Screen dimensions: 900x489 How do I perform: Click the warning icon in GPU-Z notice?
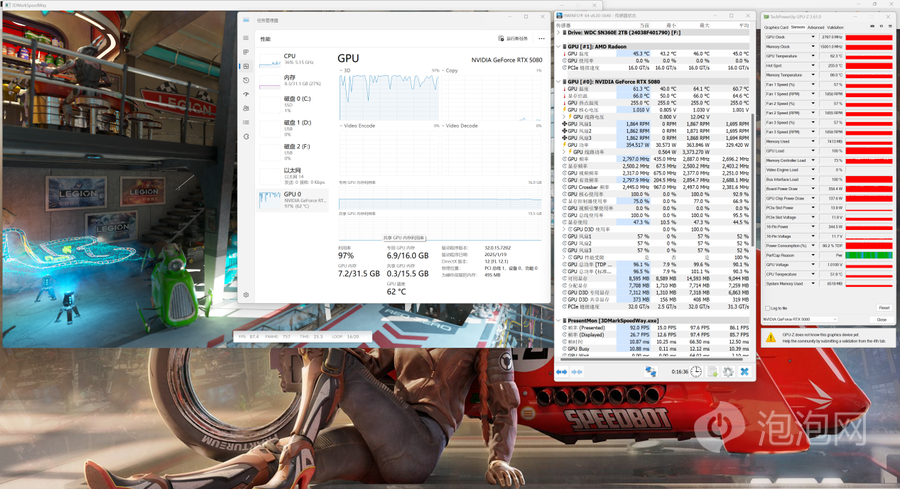pos(771,337)
